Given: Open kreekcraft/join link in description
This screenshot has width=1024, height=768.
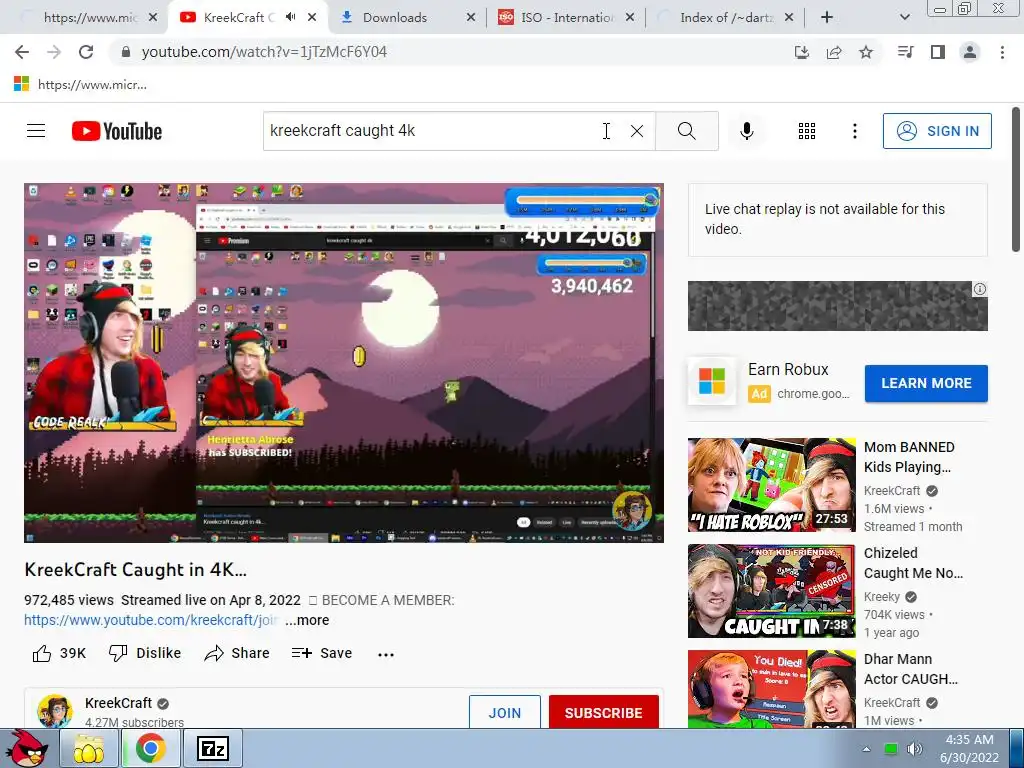Looking at the screenshot, I should pos(152,620).
